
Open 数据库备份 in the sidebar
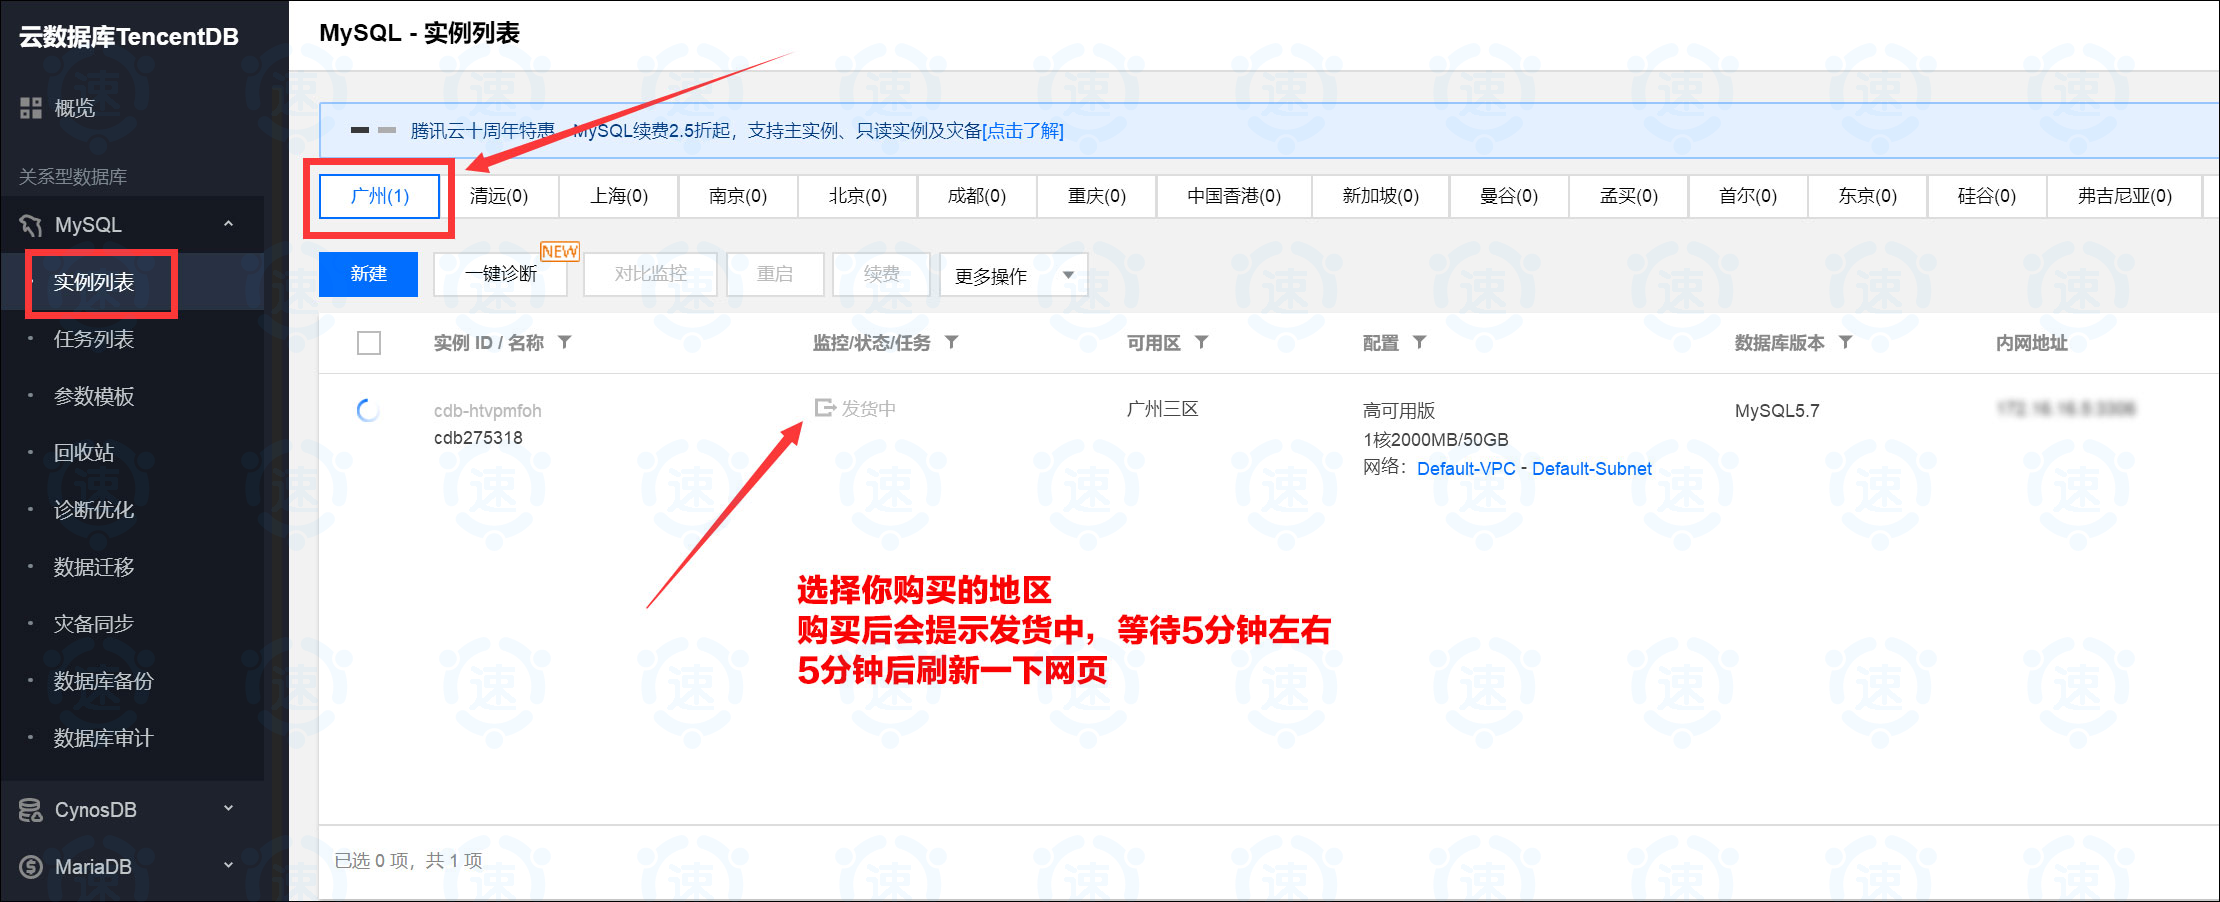(104, 681)
